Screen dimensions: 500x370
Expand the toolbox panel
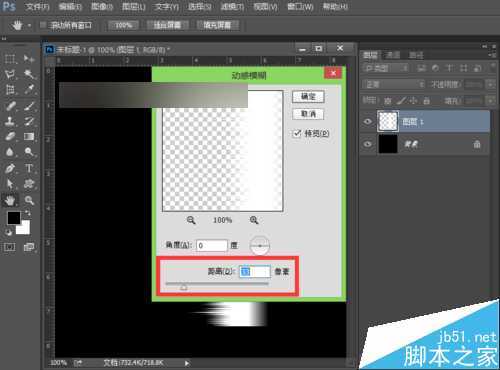(4, 38)
